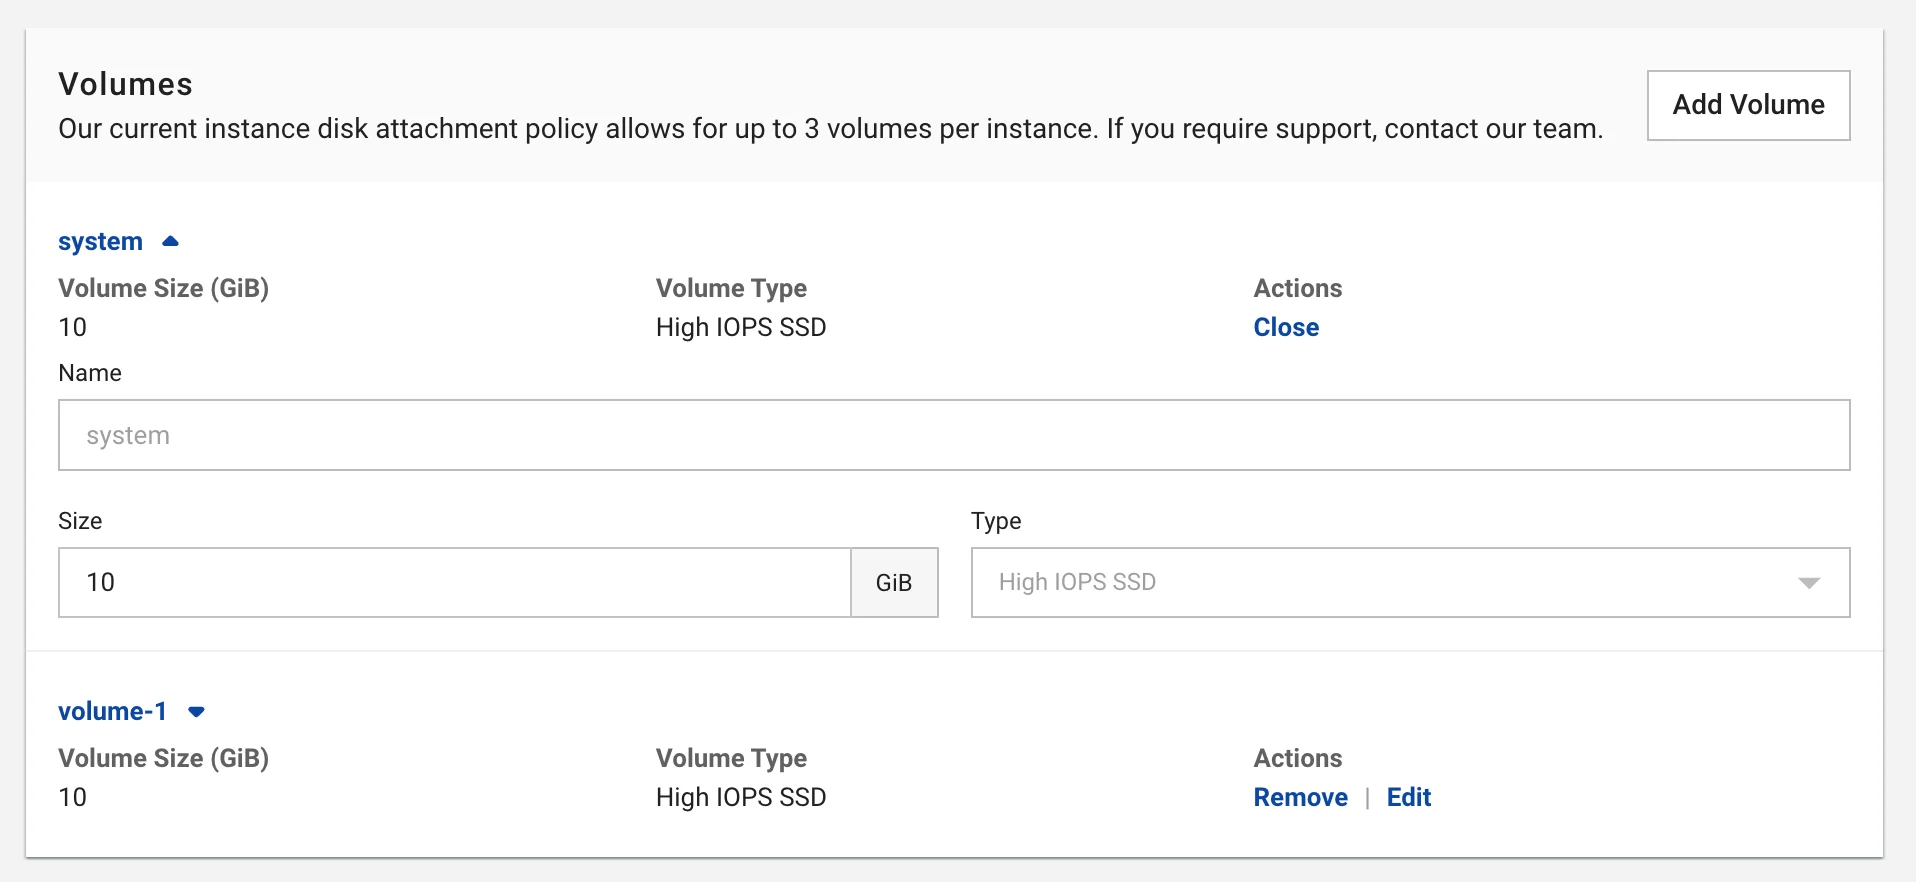This screenshot has width=1916, height=882.
Task: Click the Type dropdown arrow icon
Action: (x=1808, y=583)
